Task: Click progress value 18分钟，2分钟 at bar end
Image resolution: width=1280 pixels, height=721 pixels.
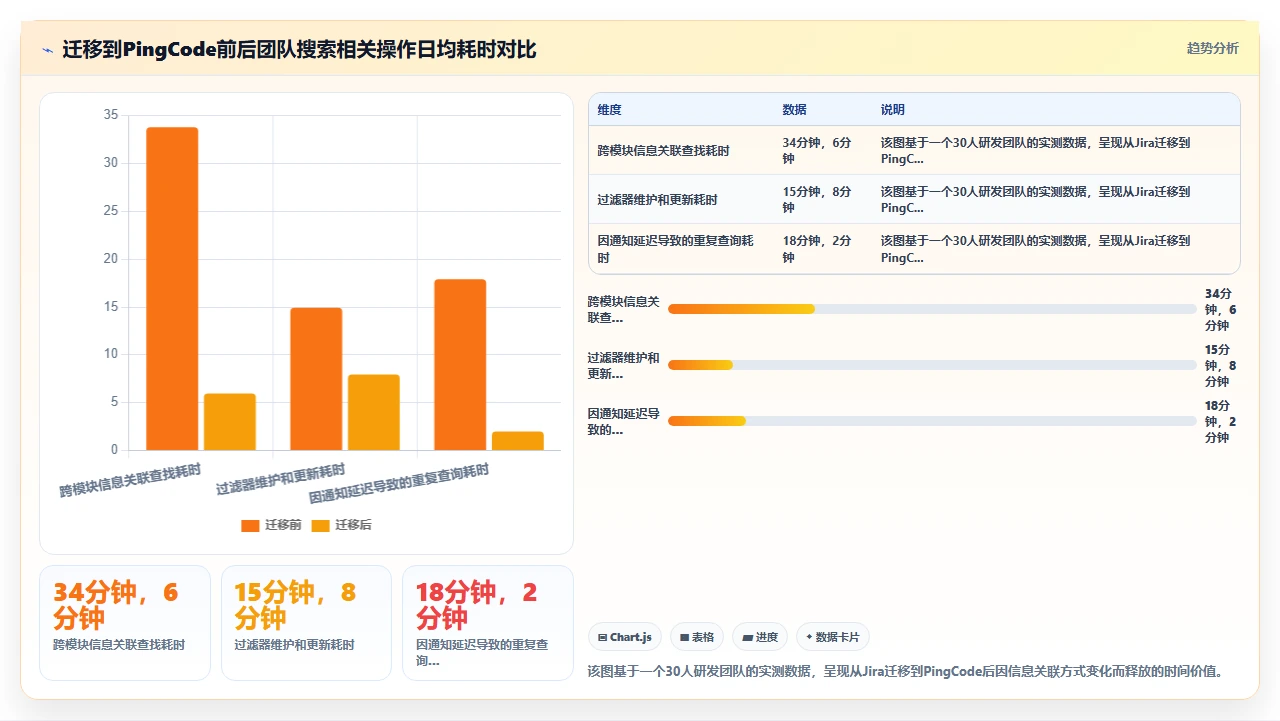Action: 1221,421
